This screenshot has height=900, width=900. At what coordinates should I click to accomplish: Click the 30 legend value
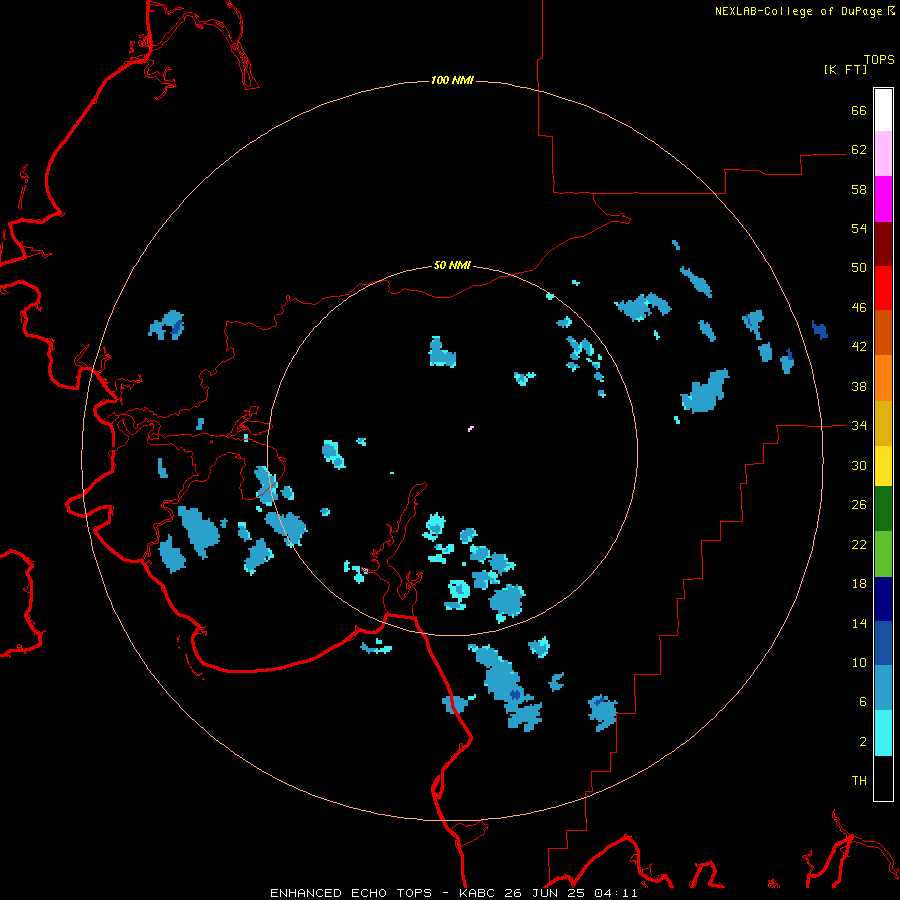[859, 465]
